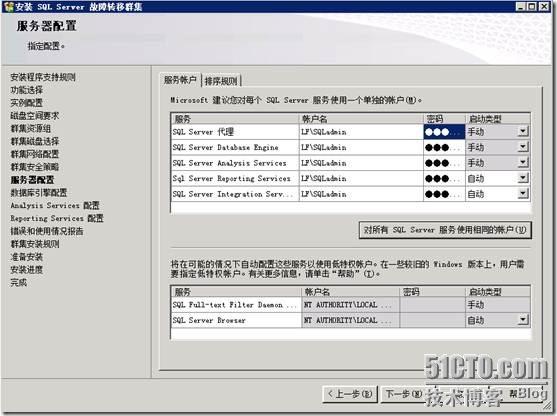Select 准备安装 step in sidebar

click(x=27, y=256)
